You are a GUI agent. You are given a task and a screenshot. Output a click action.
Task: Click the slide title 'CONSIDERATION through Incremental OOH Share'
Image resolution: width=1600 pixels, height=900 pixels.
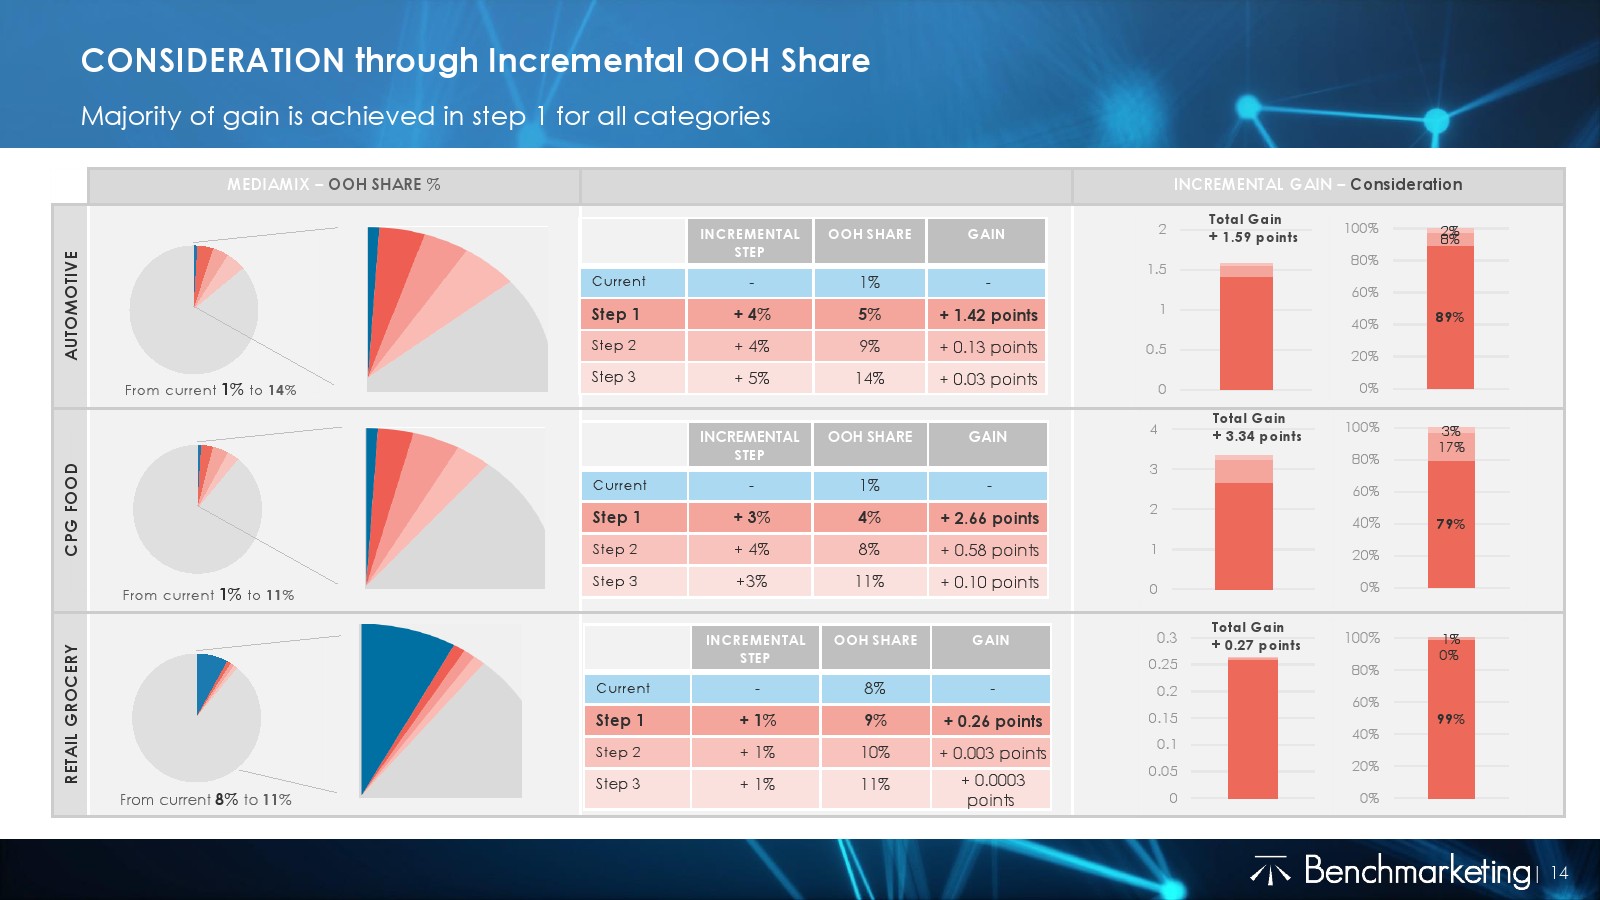(x=475, y=61)
